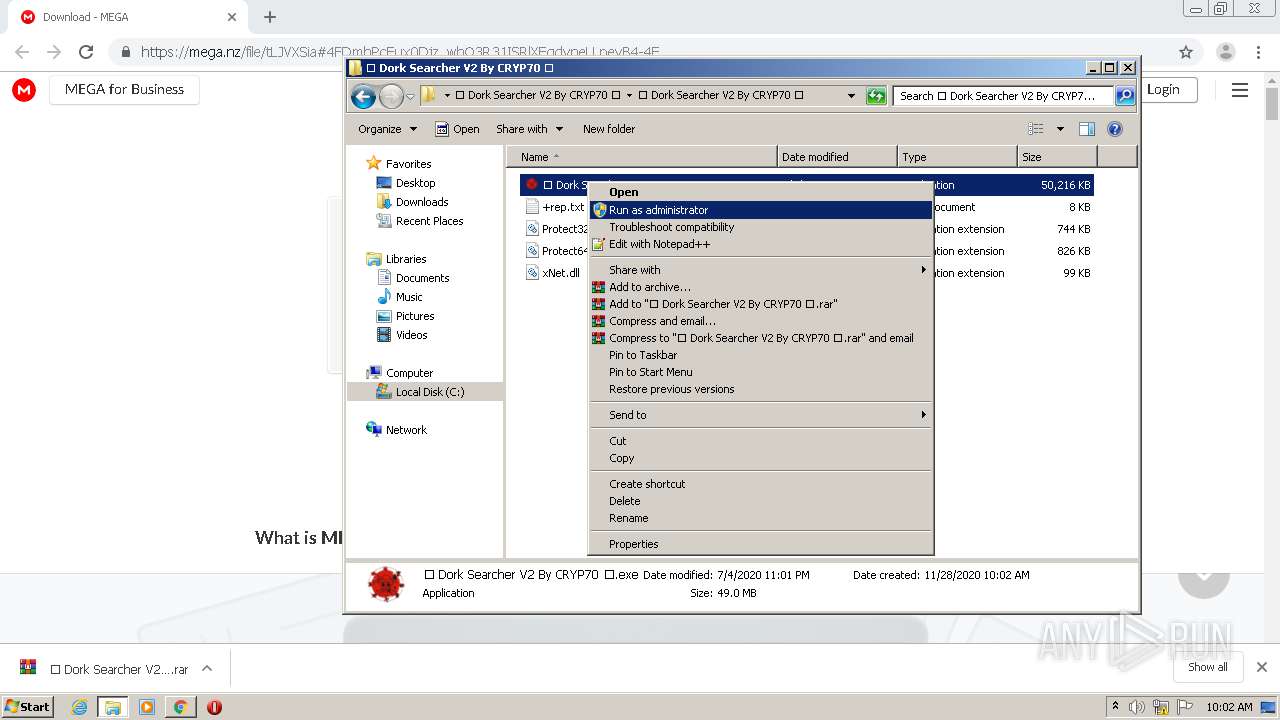
Task: Expand the Share with submenu
Action: pos(760,270)
